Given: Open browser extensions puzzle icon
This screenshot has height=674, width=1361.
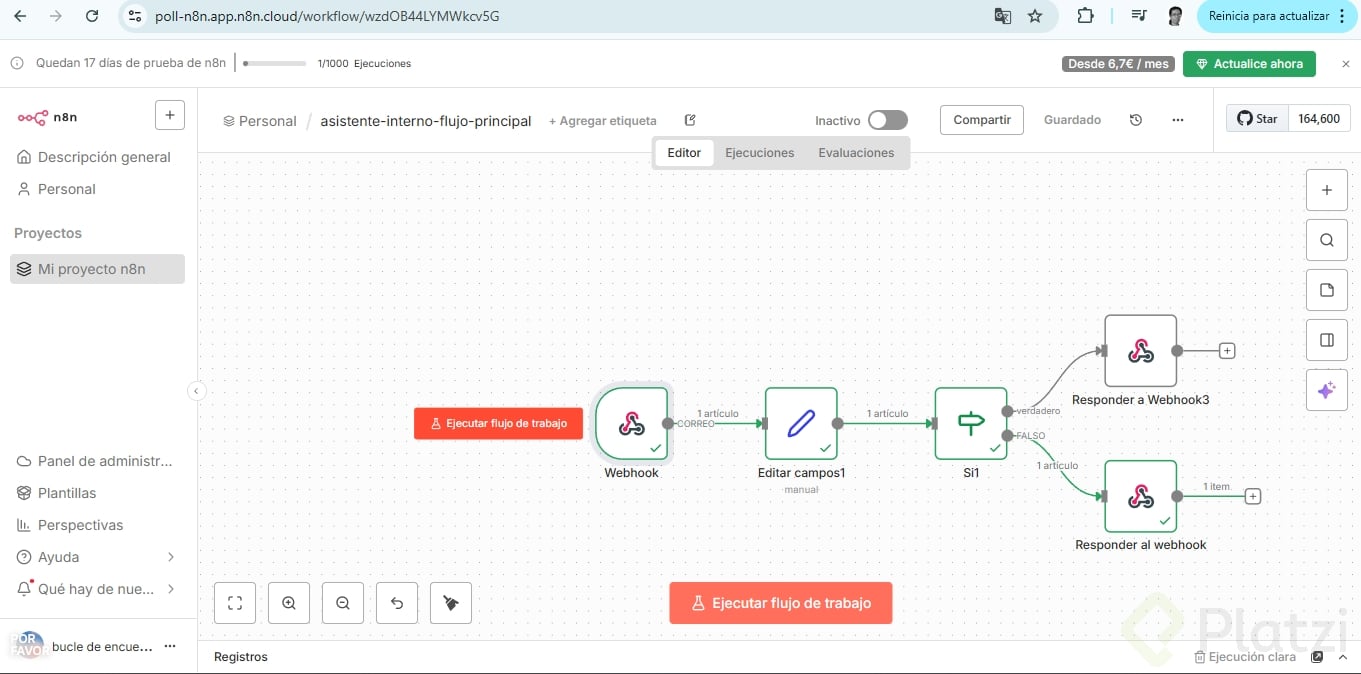Looking at the screenshot, I should point(1085,16).
